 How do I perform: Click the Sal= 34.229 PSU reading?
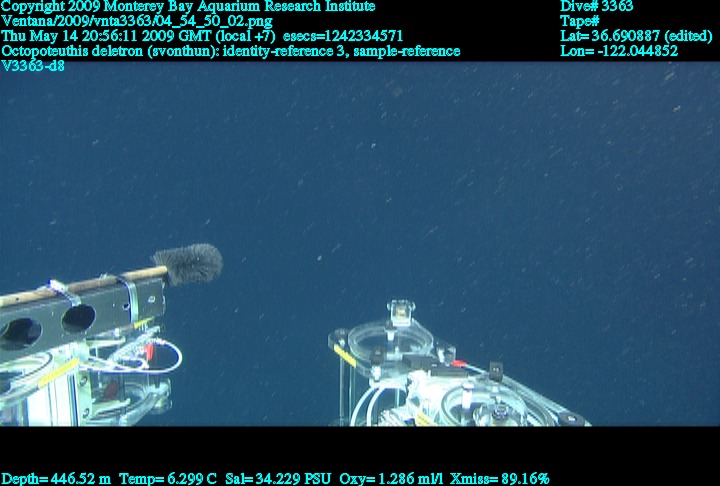(x=277, y=479)
